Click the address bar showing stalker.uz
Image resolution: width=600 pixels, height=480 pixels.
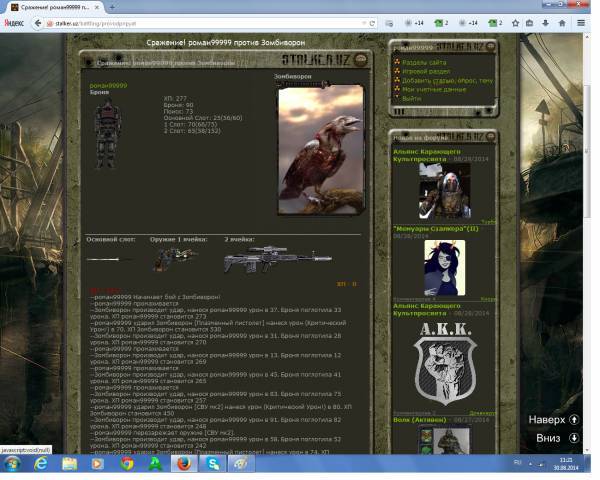coord(207,23)
